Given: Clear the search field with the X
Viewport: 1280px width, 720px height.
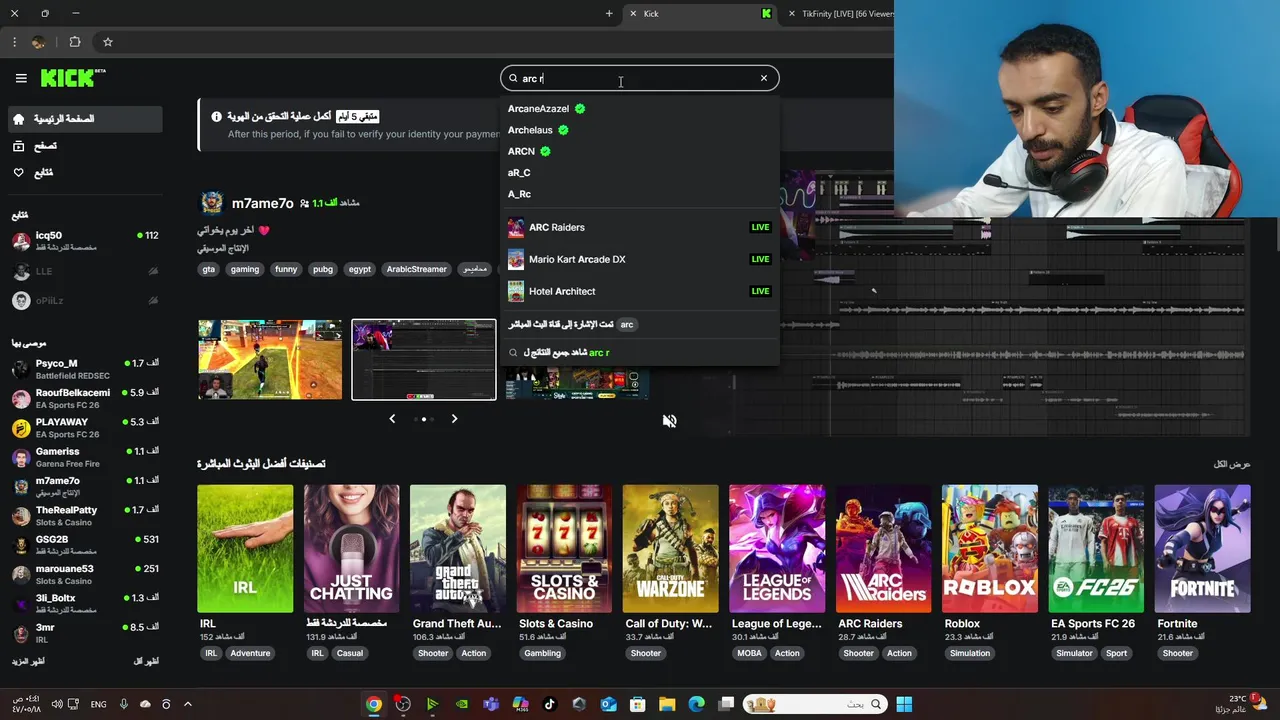Looking at the screenshot, I should (764, 78).
